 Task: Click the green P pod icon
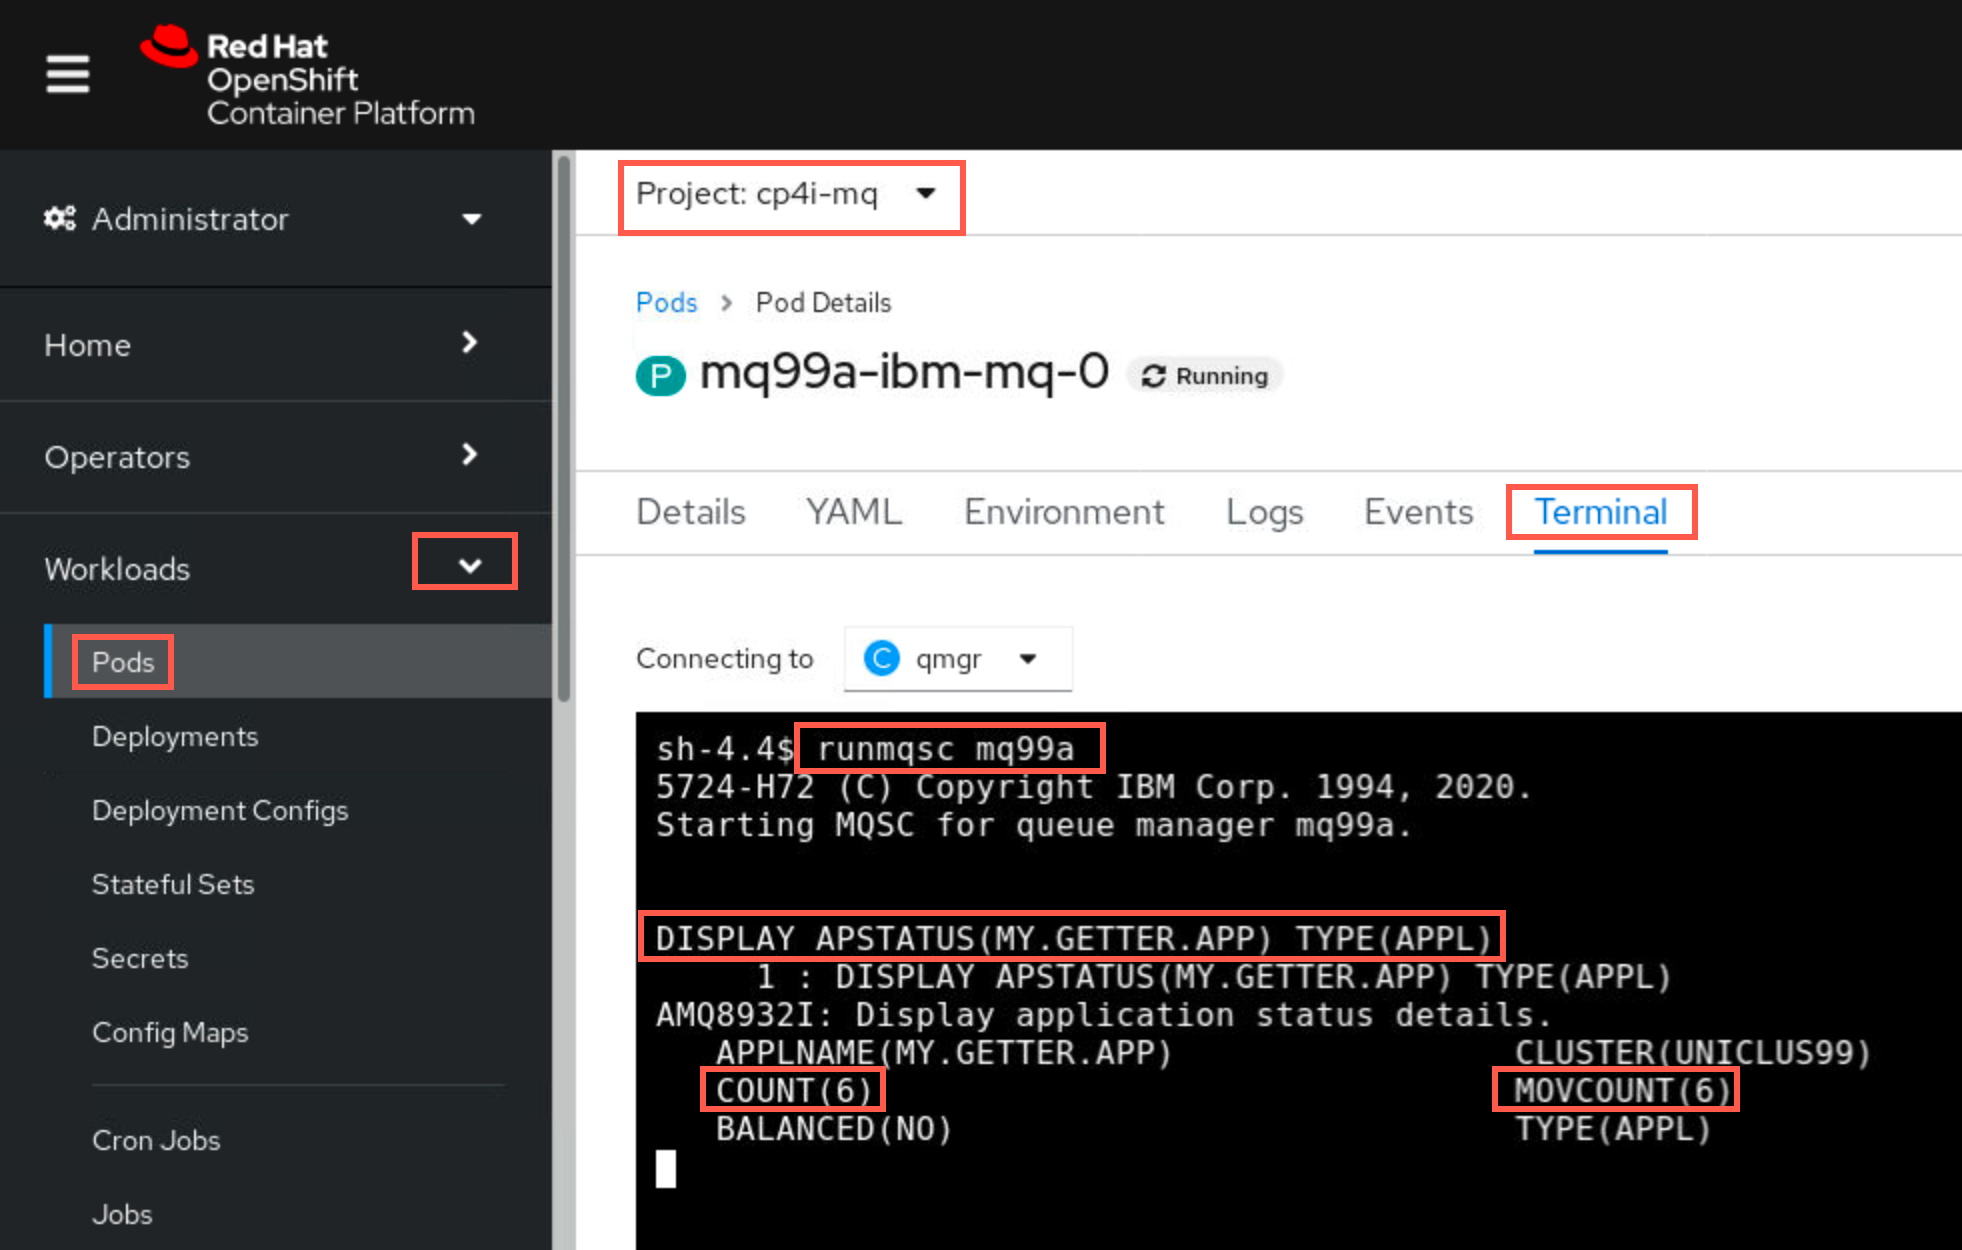[x=660, y=376]
